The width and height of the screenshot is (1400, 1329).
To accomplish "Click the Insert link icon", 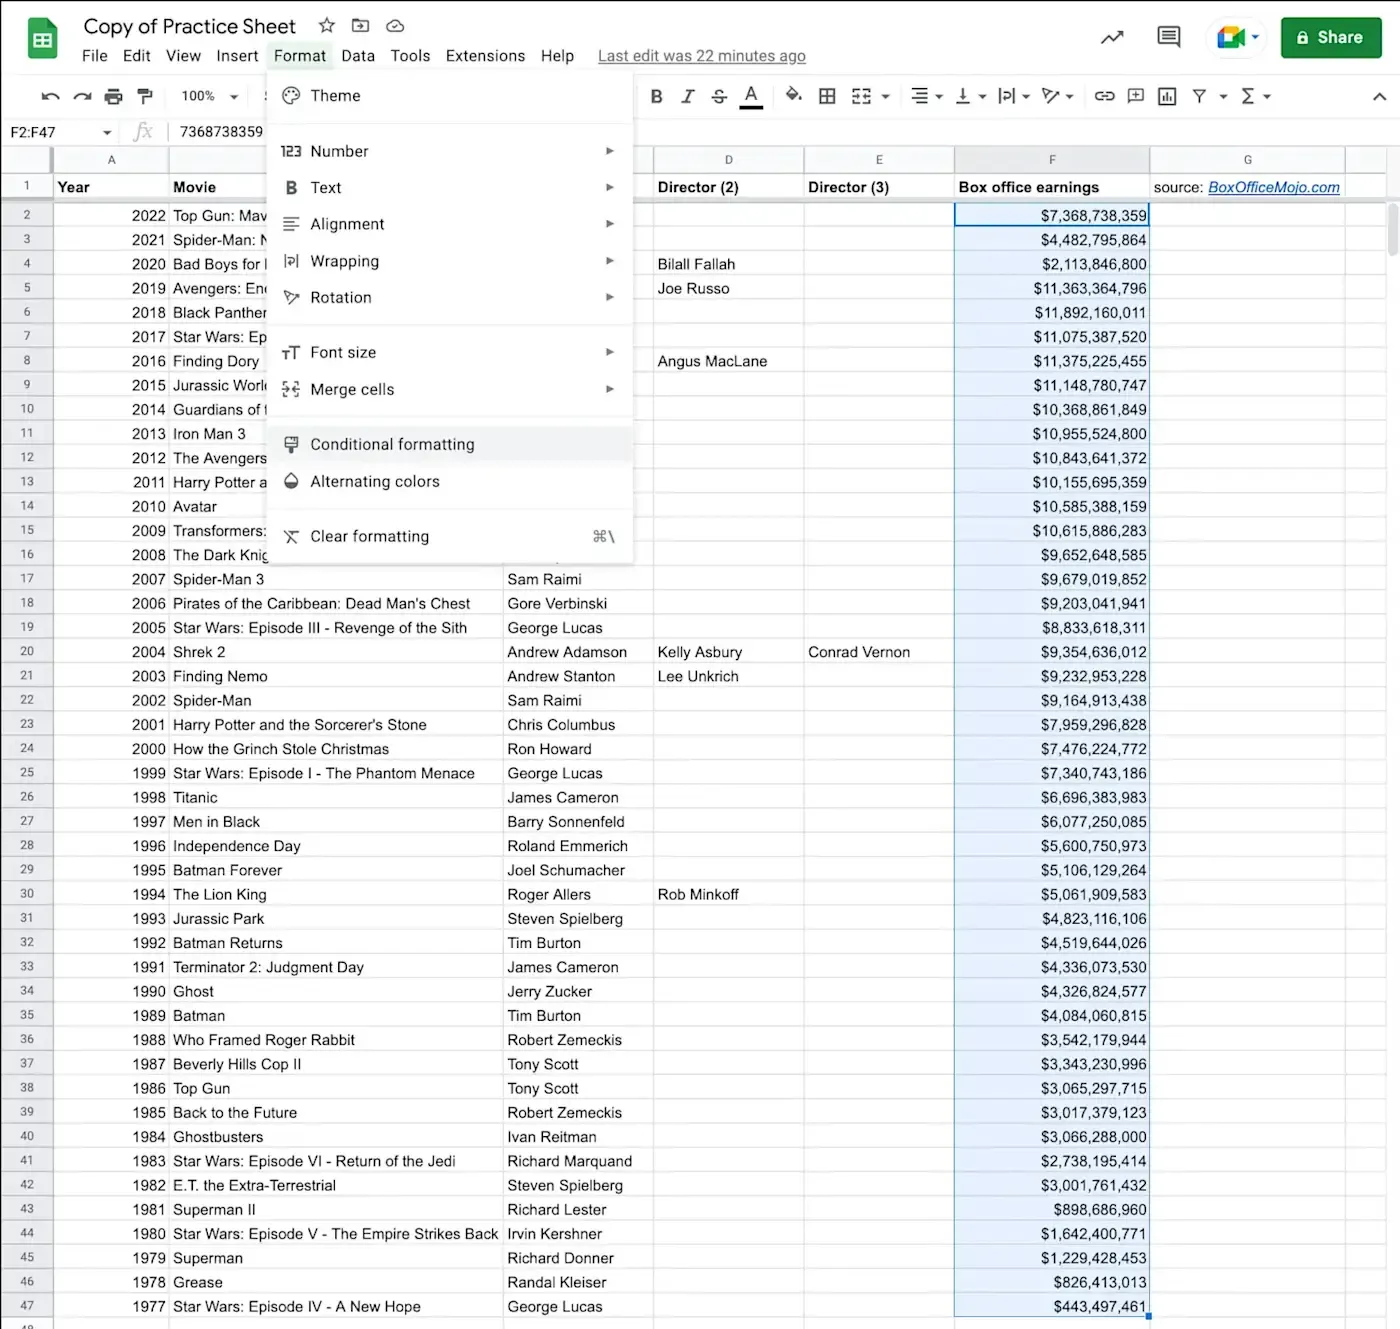I will tap(1104, 96).
